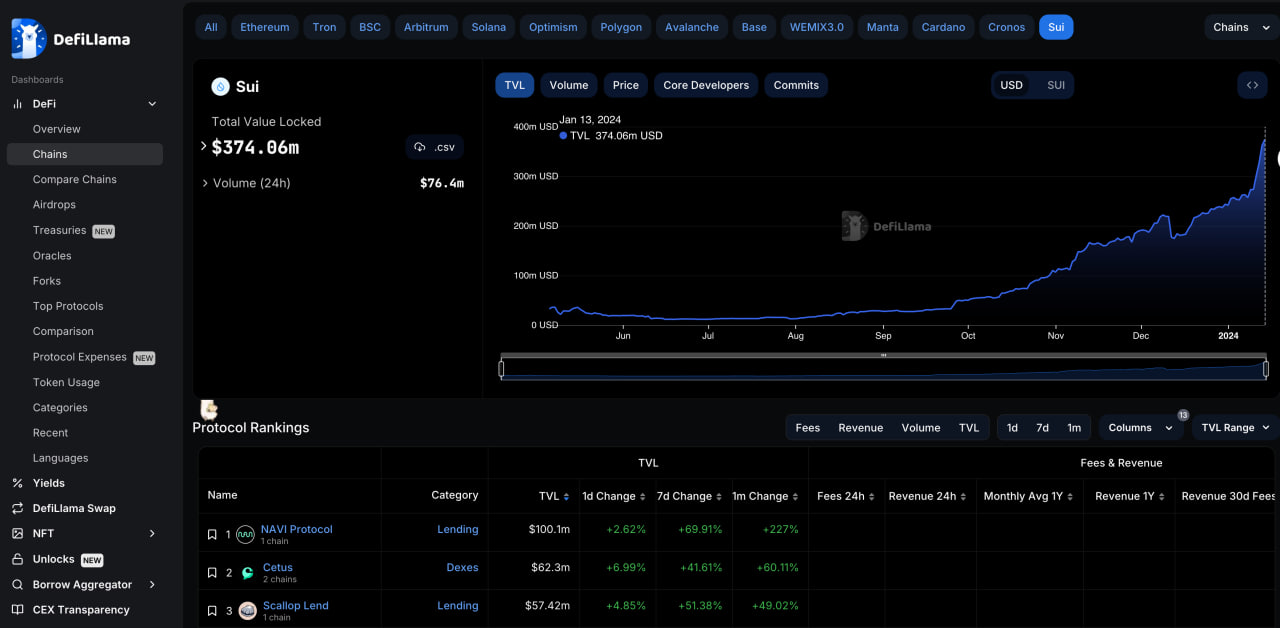1280x628 pixels.
Task: Switch chart denomination to SUI
Action: coord(1056,85)
